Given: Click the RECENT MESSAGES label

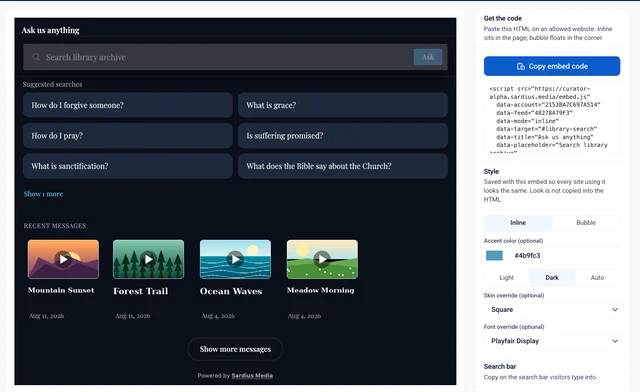Looking at the screenshot, I should [x=55, y=226].
